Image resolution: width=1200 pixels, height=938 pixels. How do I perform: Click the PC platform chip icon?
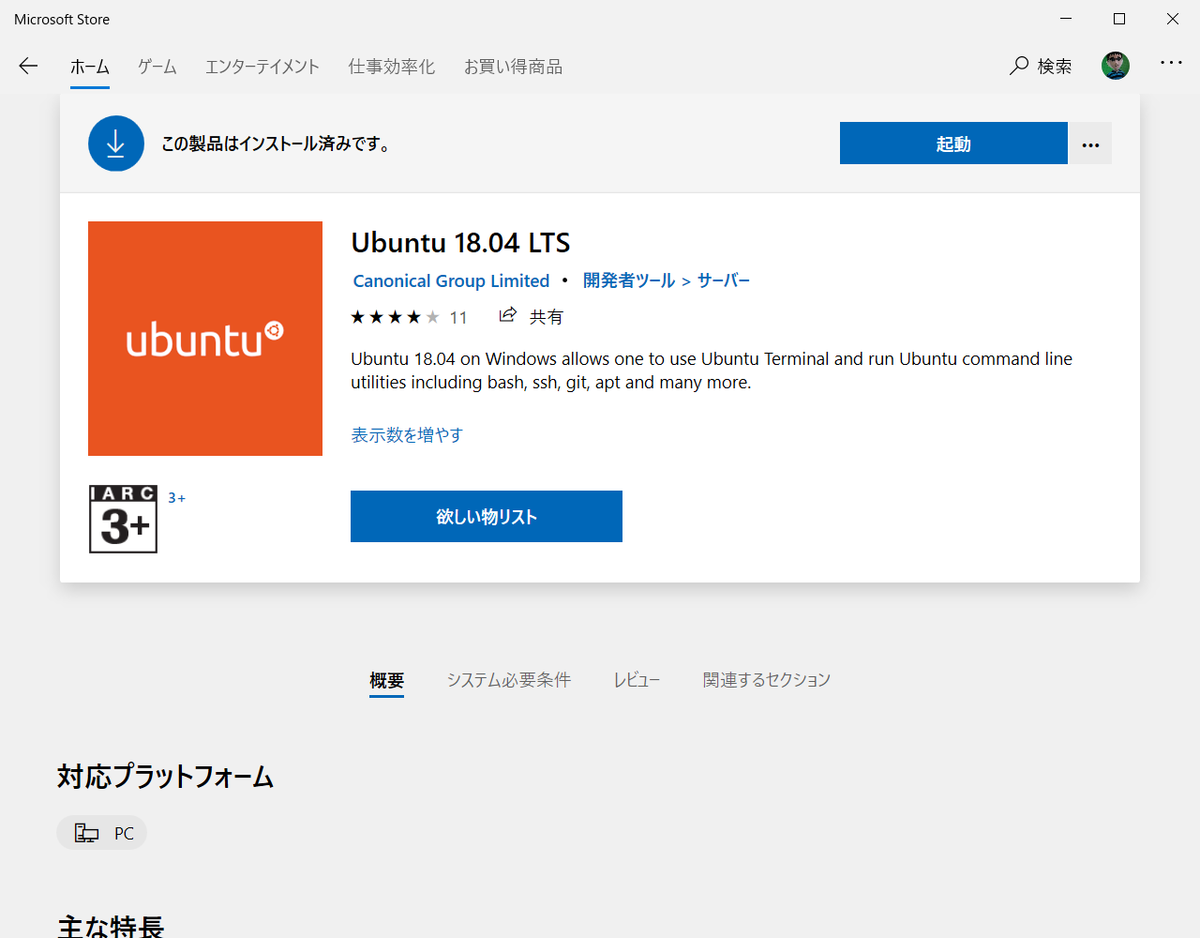(x=84, y=832)
